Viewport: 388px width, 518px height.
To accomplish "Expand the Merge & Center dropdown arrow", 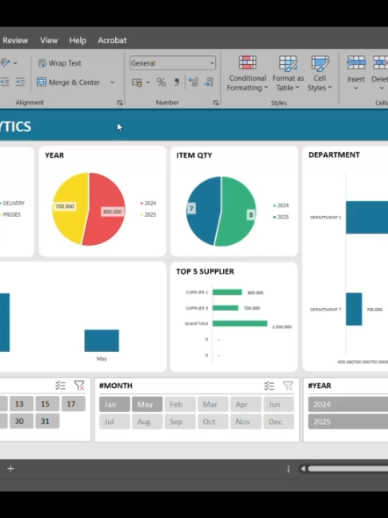I will click(x=112, y=82).
